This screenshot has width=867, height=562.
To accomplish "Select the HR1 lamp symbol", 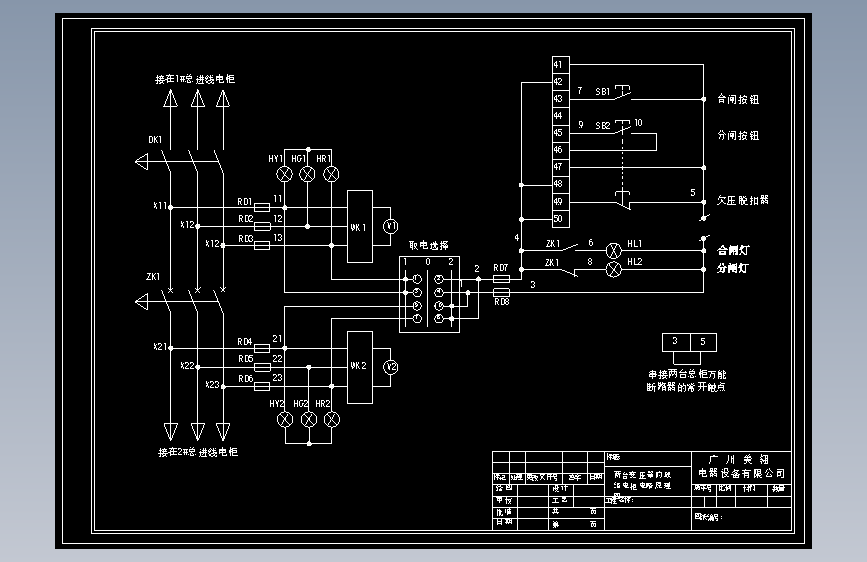I will point(331,175).
